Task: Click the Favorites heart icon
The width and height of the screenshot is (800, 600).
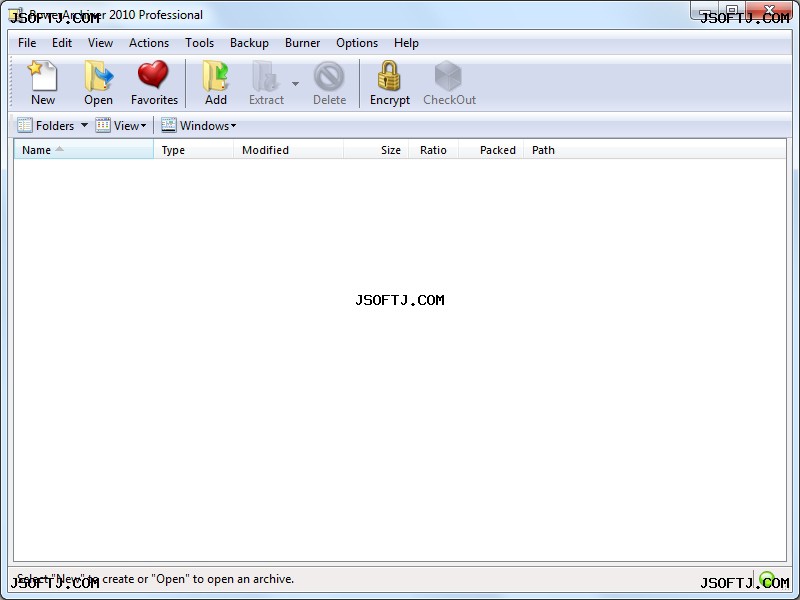Action: (154, 83)
